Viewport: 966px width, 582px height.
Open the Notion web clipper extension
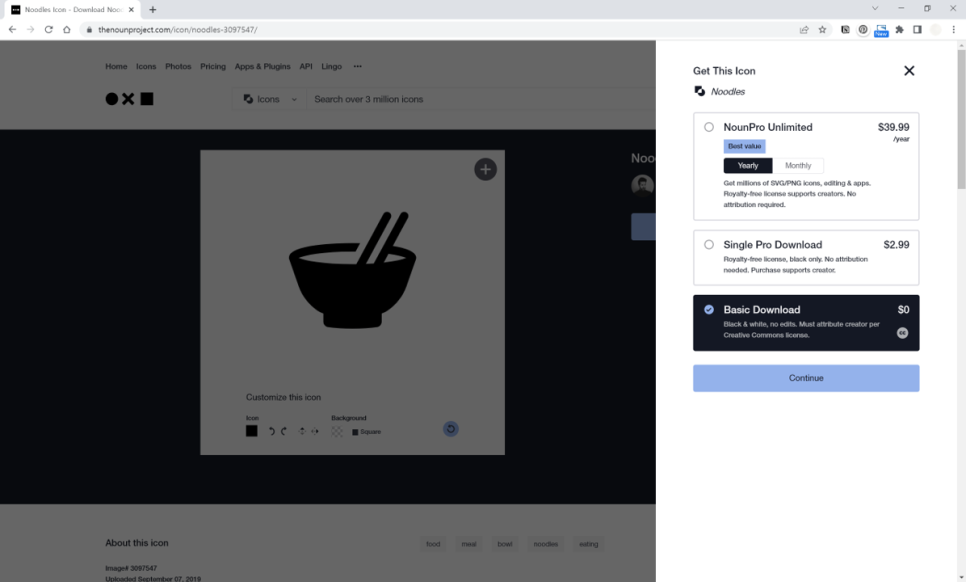click(845, 30)
